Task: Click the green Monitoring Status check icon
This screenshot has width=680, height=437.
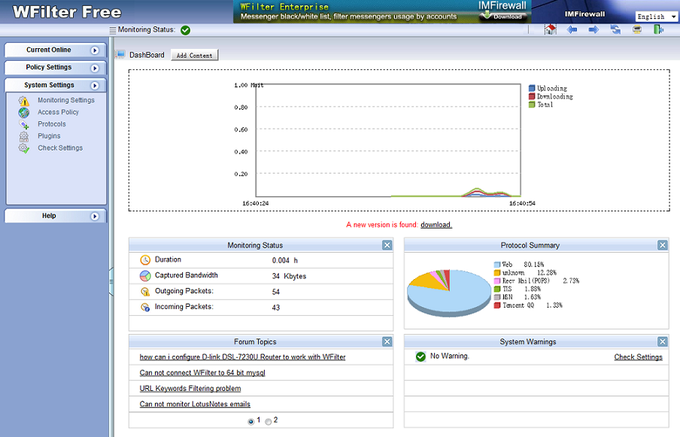Action: point(185,30)
